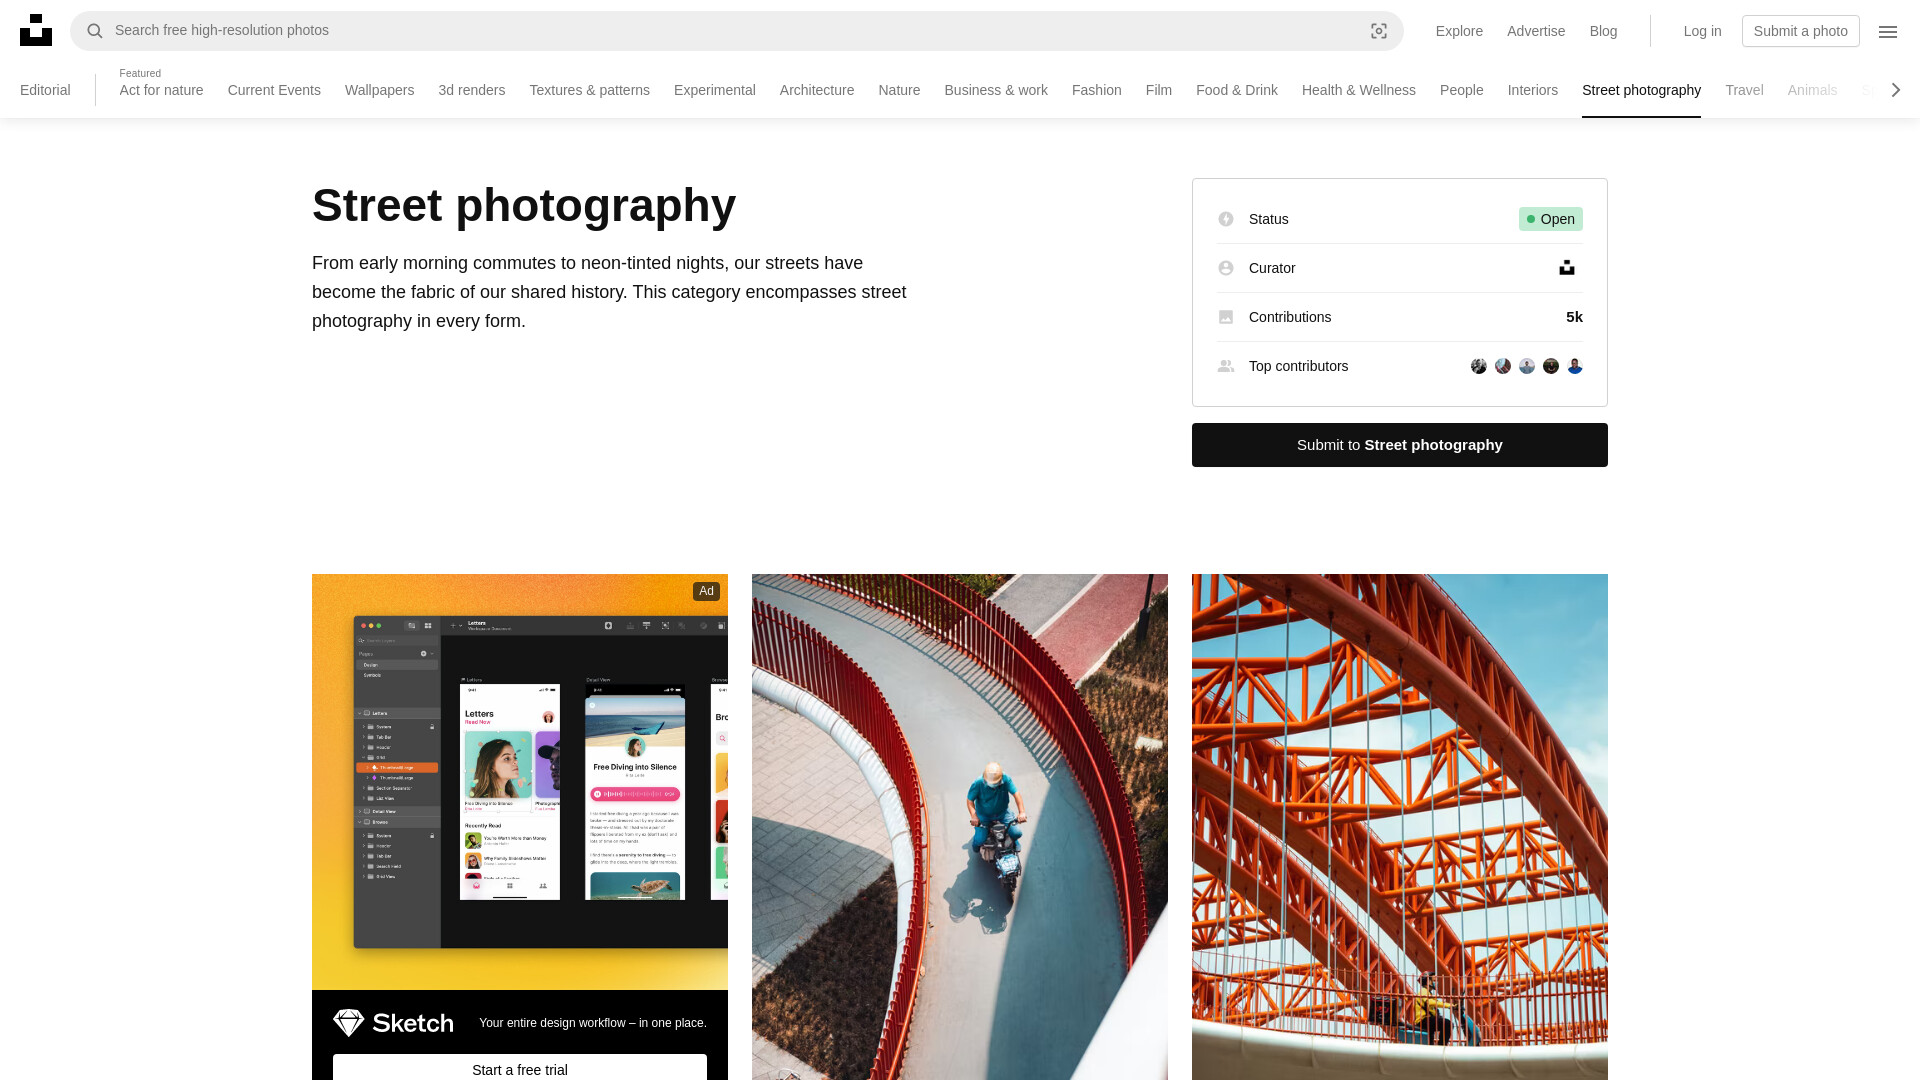Select Fashion category
The image size is (1920, 1080).
[x=1096, y=90]
